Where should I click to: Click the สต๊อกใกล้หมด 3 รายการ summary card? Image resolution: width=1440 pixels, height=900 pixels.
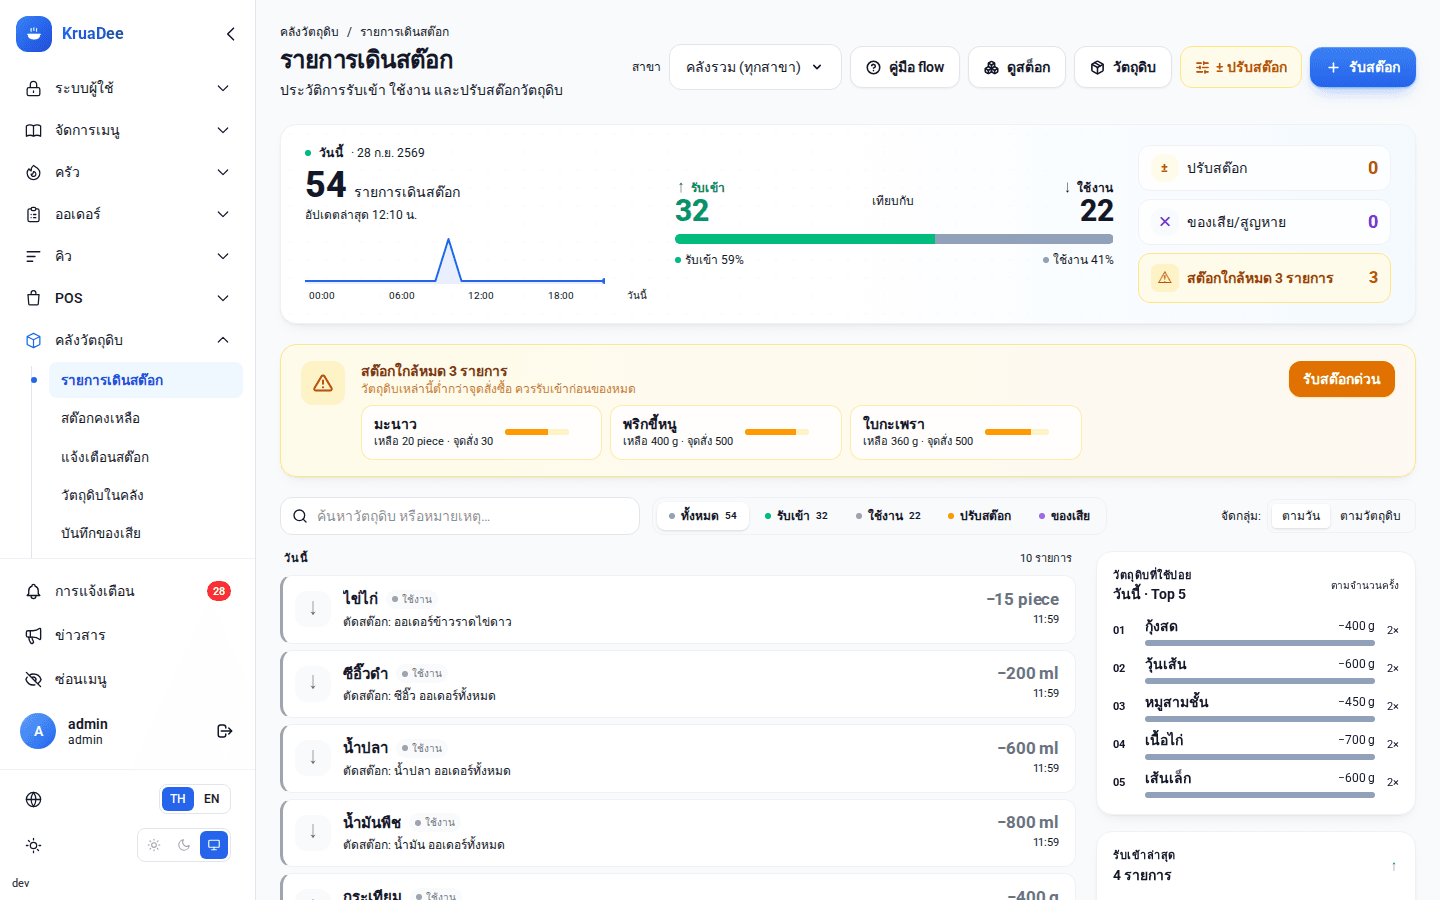tap(1264, 278)
